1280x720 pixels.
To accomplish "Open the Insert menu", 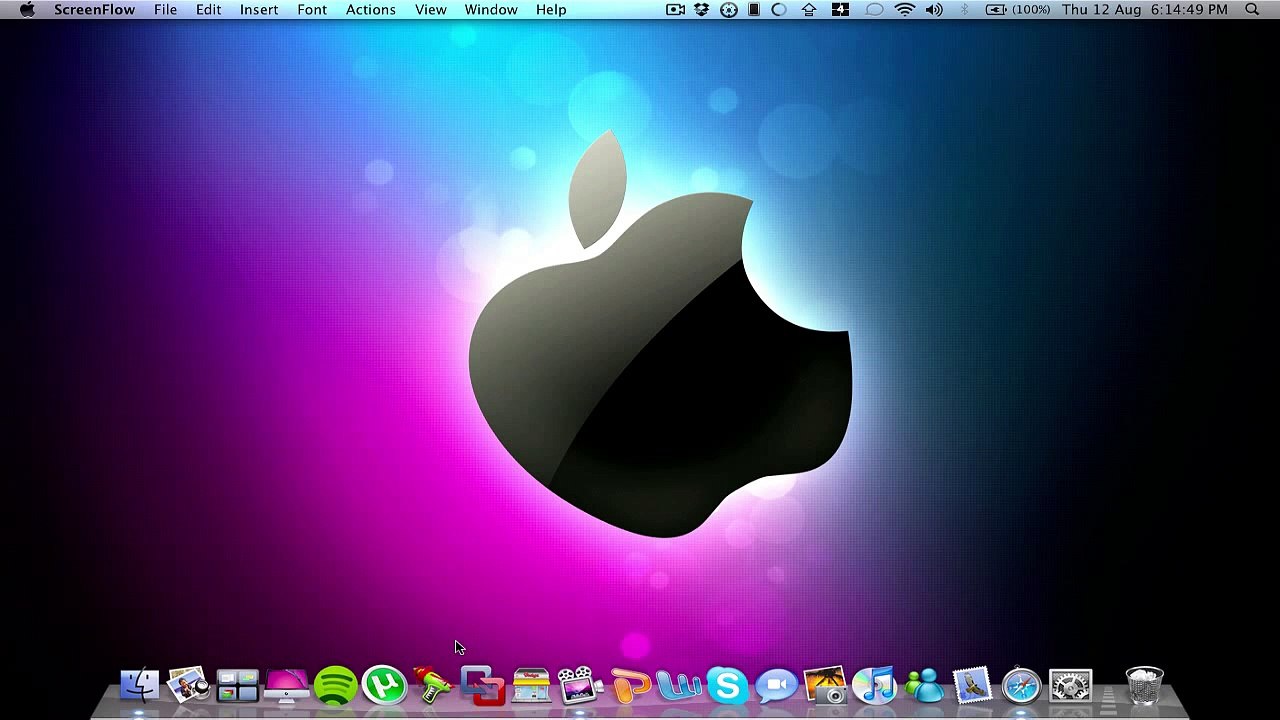I will coord(259,10).
